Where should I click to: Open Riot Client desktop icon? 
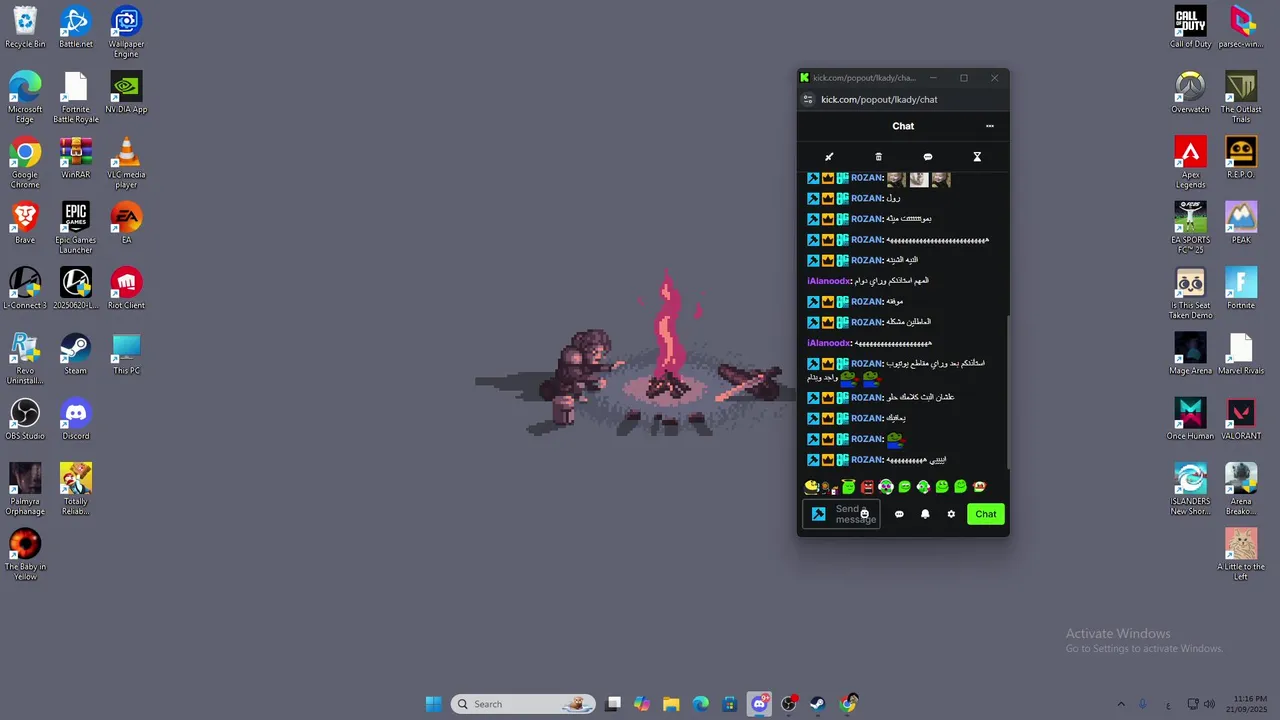click(126, 289)
